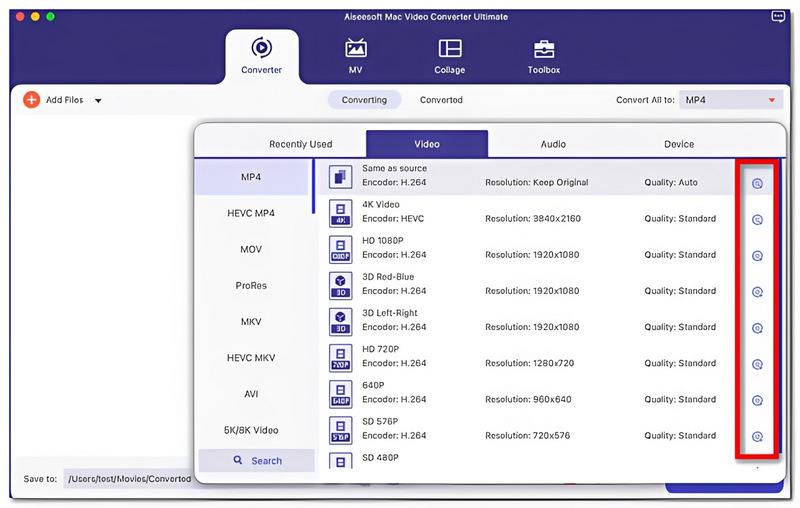Screen dimensions: 800x508
Task: Click 'Resolution: 720x576' text
Action: pyautogui.click(x=527, y=436)
